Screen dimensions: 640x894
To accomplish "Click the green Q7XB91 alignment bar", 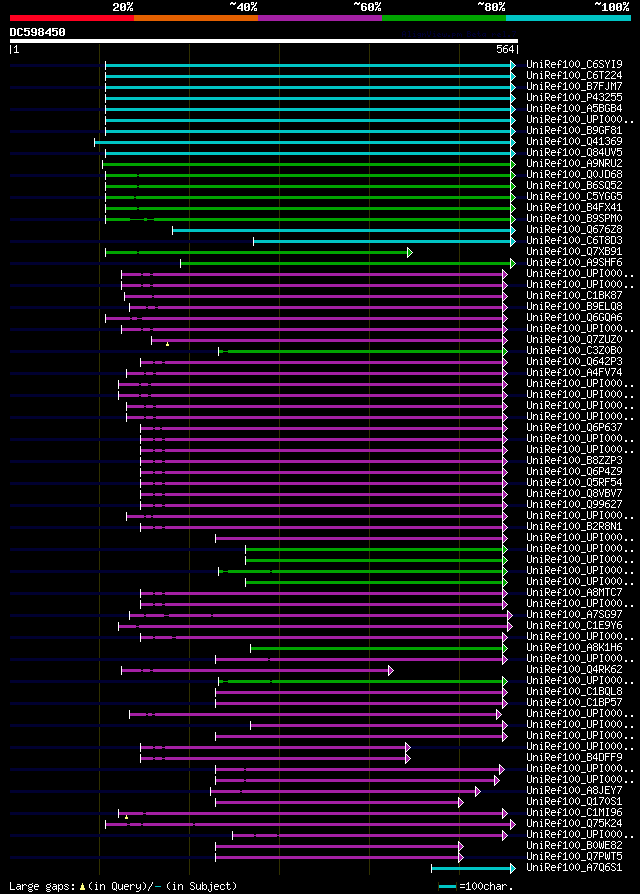I will coord(259,253).
